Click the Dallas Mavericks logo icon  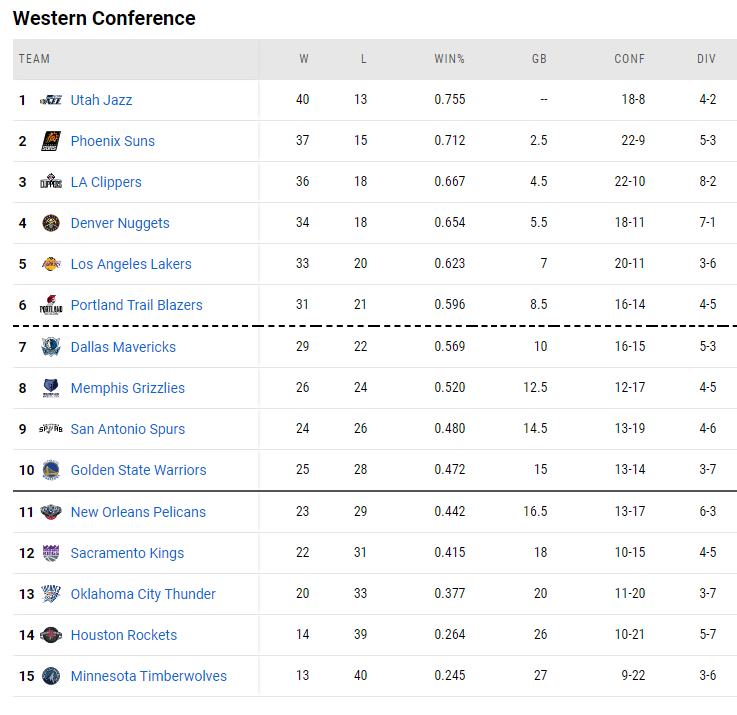pyautogui.click(x=51, y=347)
